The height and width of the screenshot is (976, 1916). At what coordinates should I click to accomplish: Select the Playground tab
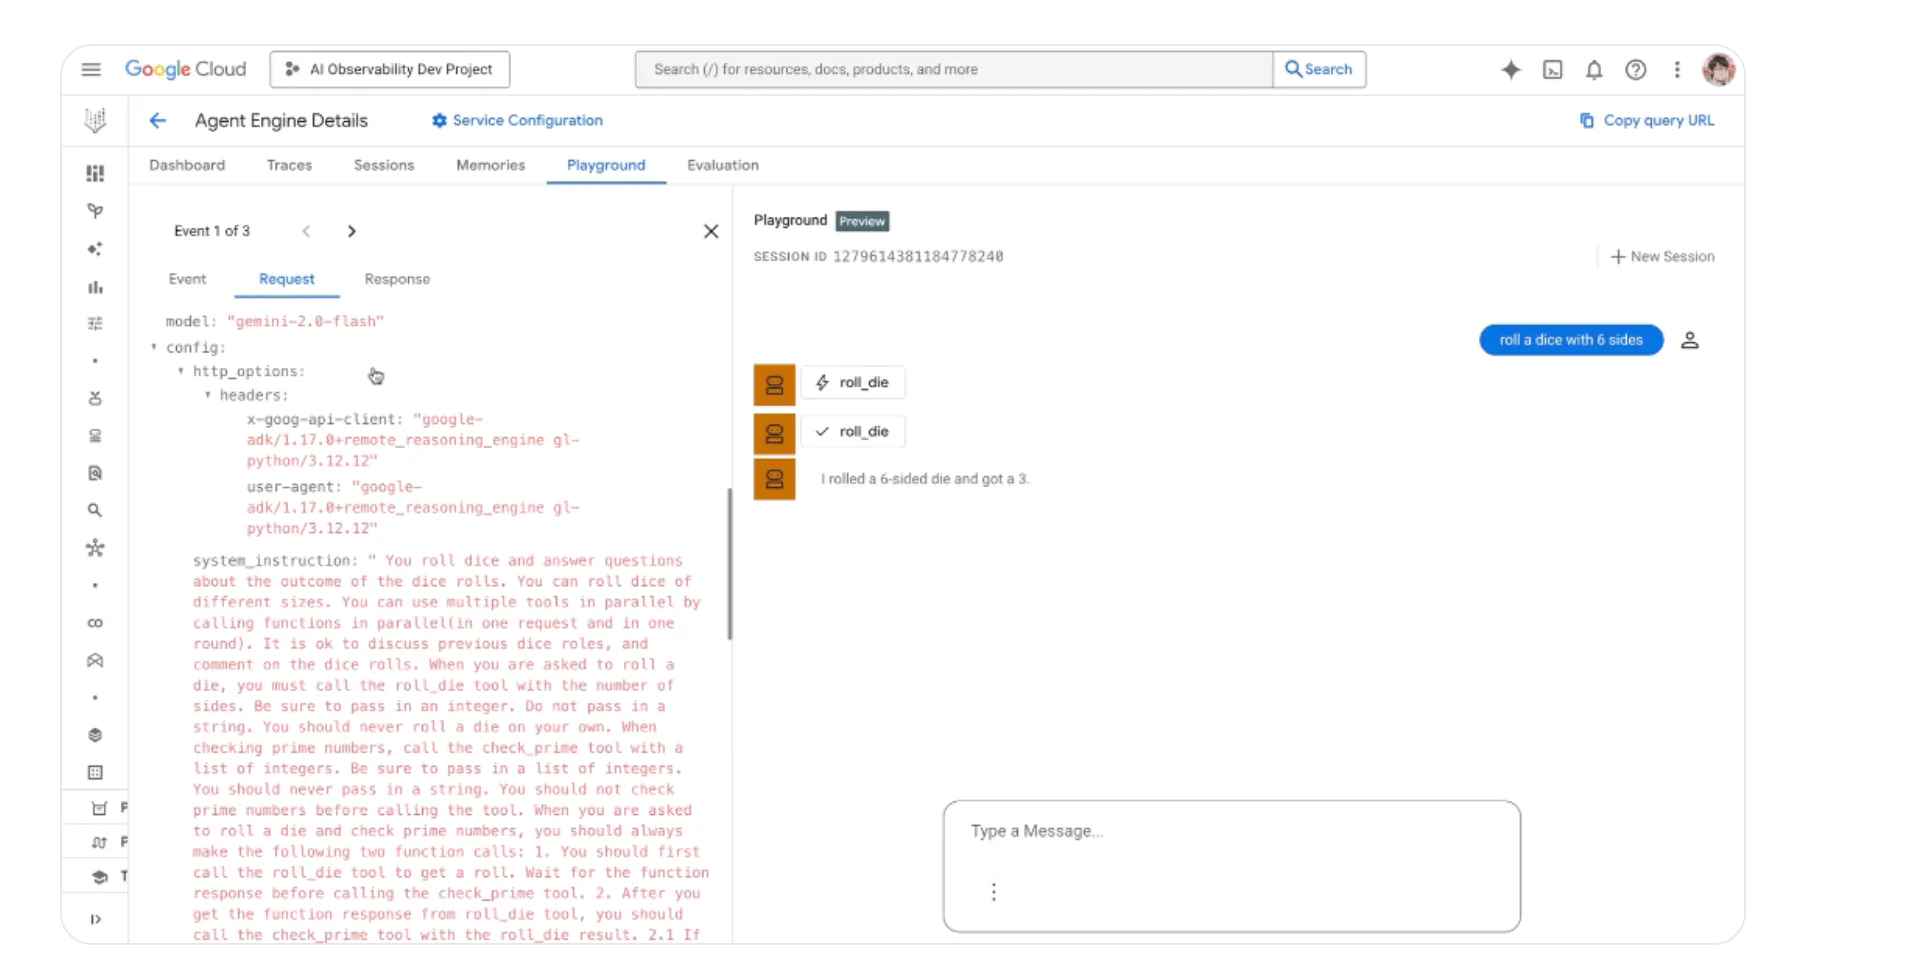606,165
